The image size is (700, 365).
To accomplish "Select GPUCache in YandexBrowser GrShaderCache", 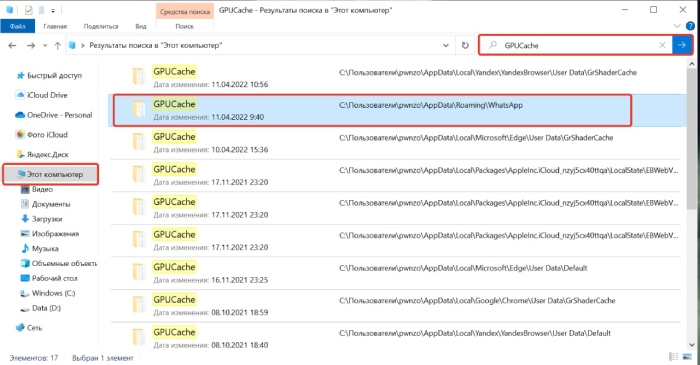I will pos(397,78).
